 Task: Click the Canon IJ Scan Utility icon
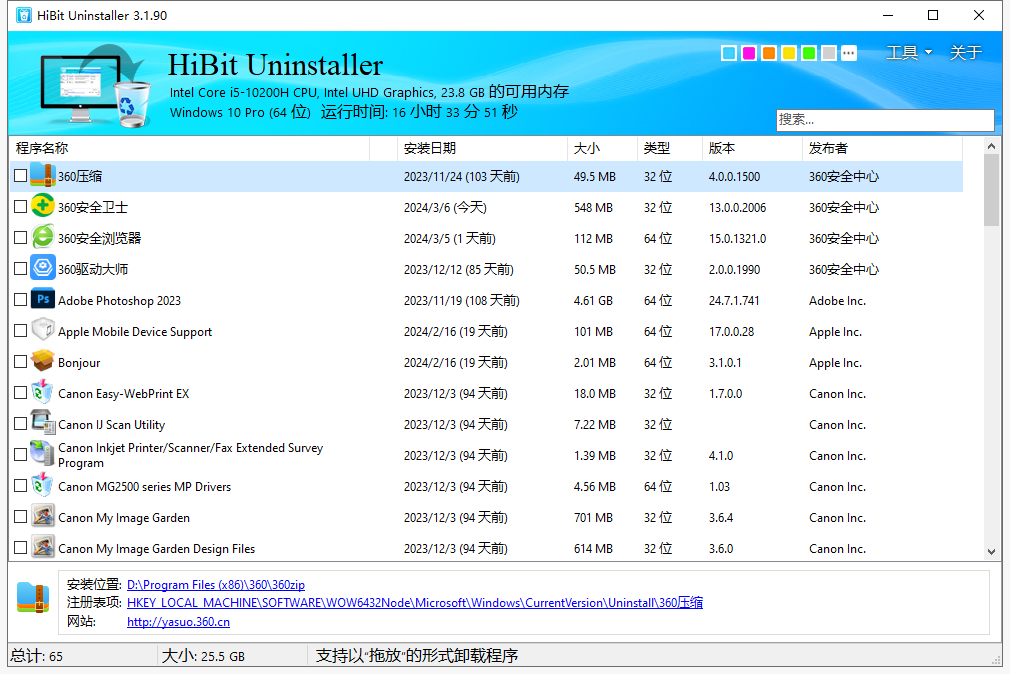[43, 423]
